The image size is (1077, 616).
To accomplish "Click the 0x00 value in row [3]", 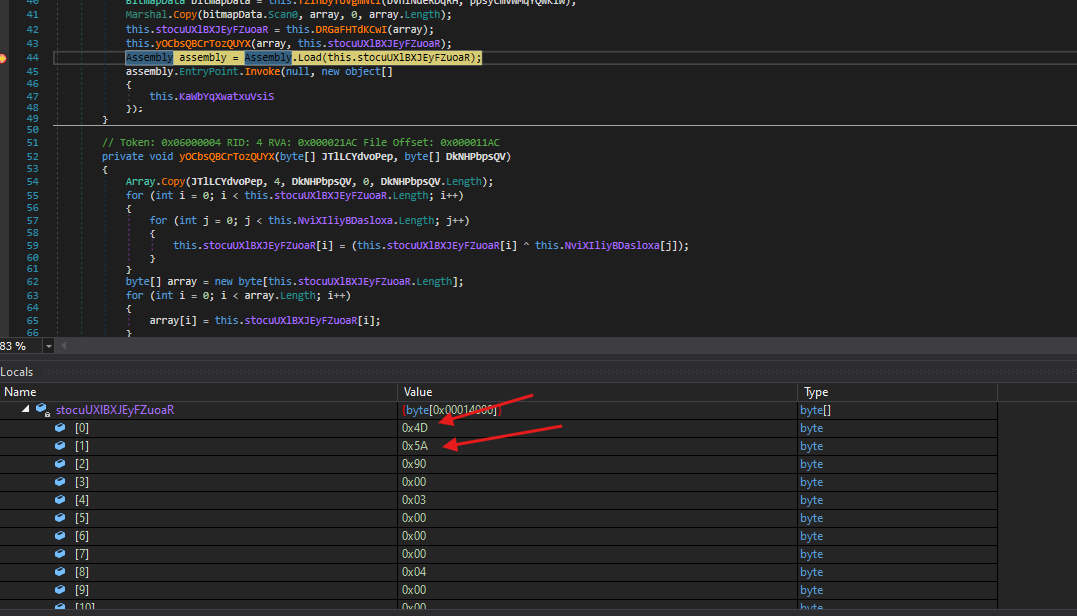I will 414,482.
